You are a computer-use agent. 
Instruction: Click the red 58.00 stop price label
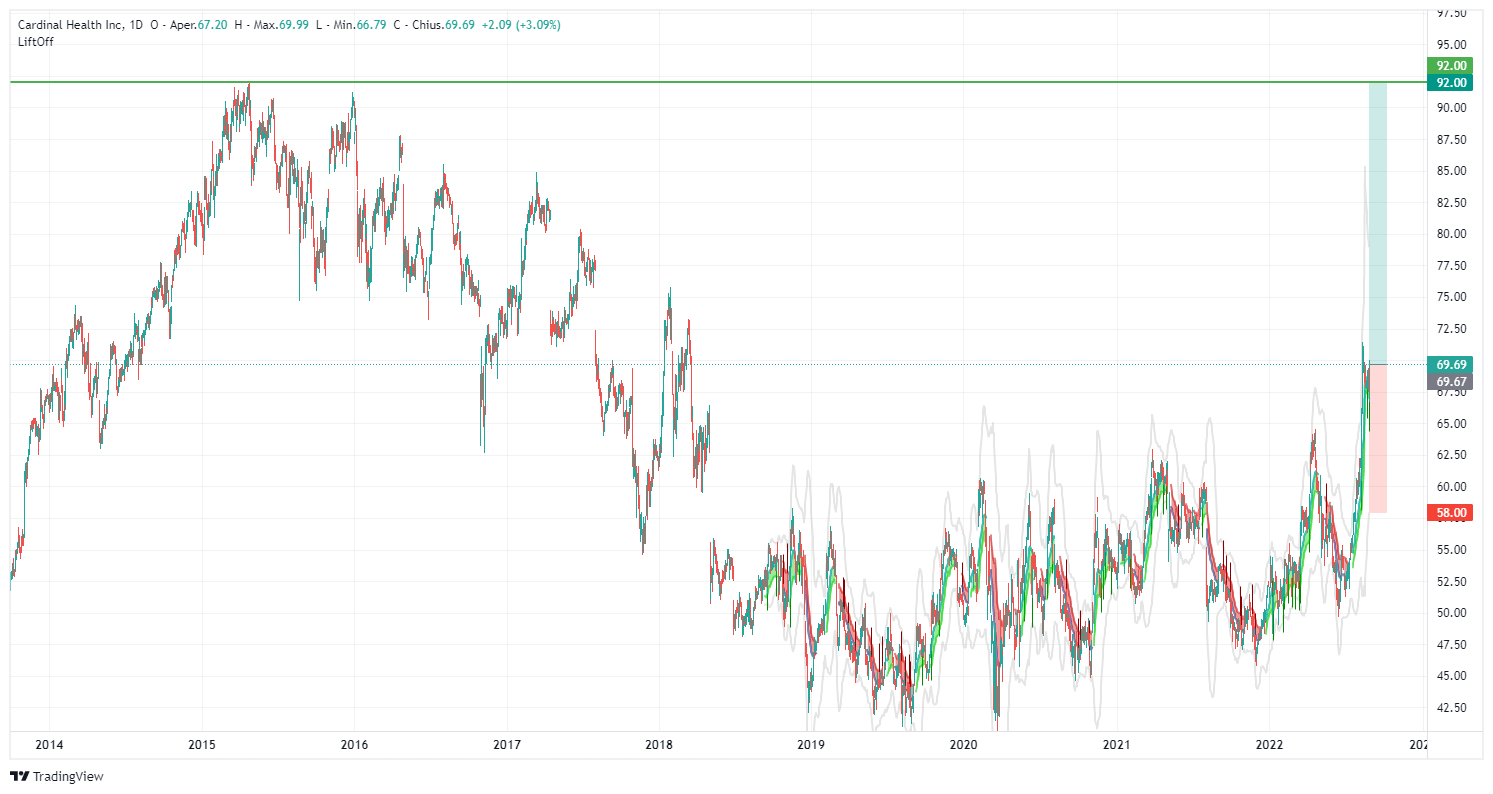click(x=1451, y=513)
